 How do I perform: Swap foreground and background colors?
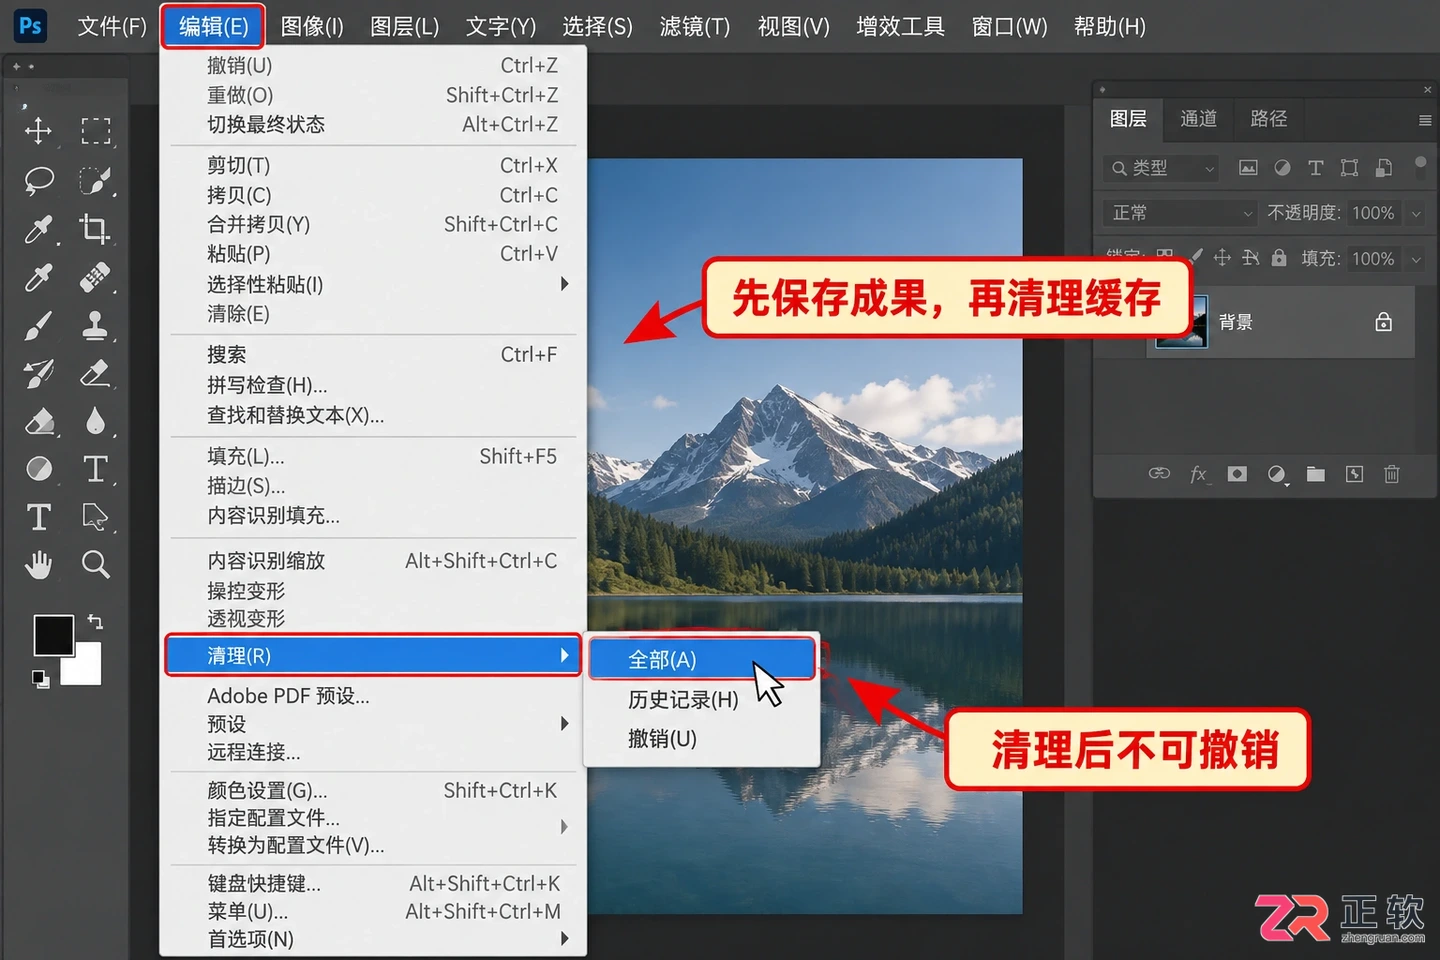[x=95, y=622]
